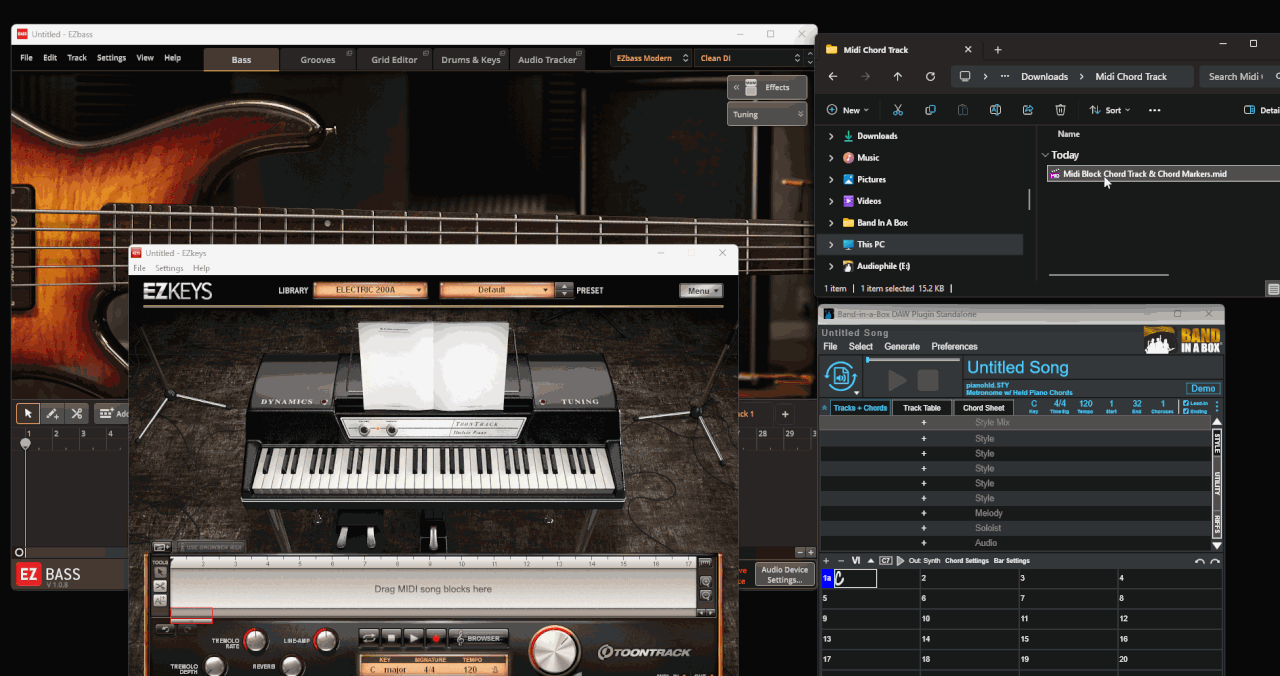Pick the EZkeys scissors cut tool
Viewport: 1280px width, 676px height.
(160, 586)
